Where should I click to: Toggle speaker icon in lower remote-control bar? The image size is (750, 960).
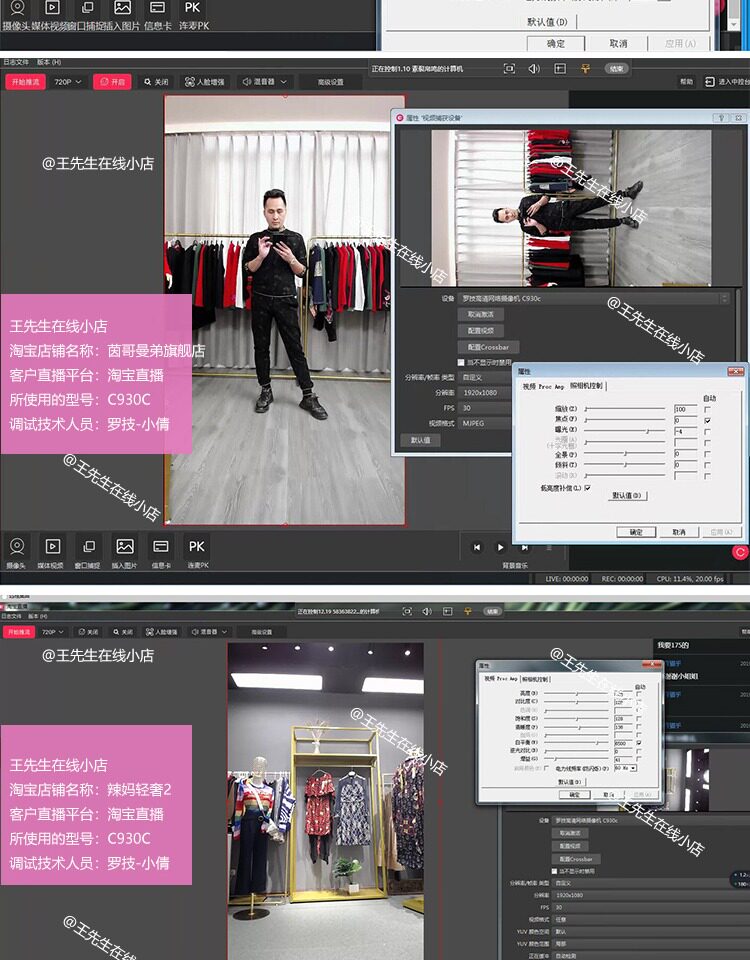pyautogui.click(x=427, y=611)
